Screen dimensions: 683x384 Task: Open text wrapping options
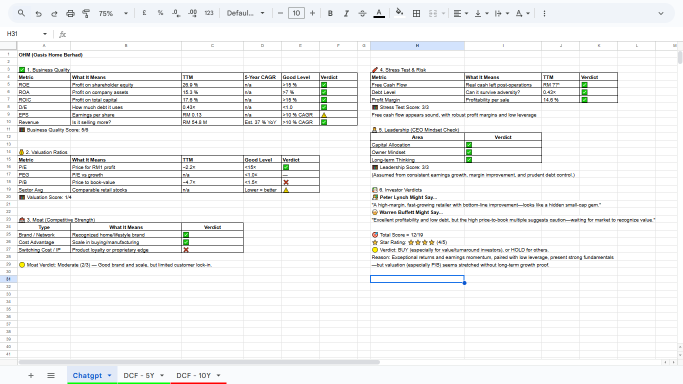[x=502, y=13]
